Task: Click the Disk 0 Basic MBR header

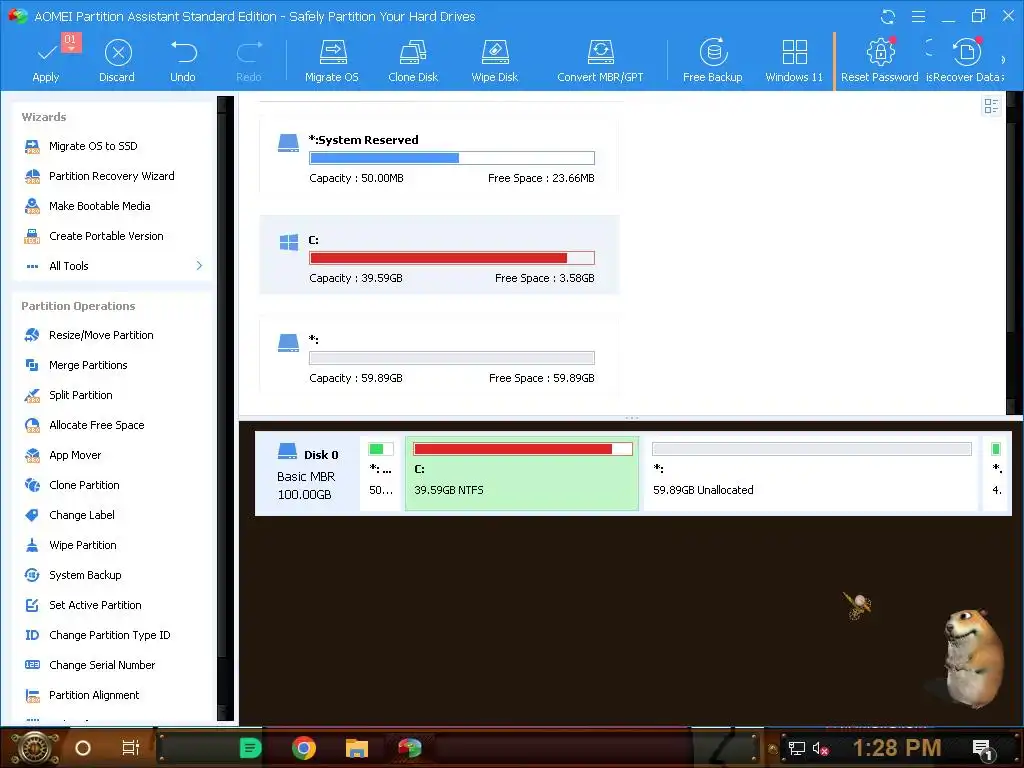Action: pyautogui.click(x=307, y=473)
